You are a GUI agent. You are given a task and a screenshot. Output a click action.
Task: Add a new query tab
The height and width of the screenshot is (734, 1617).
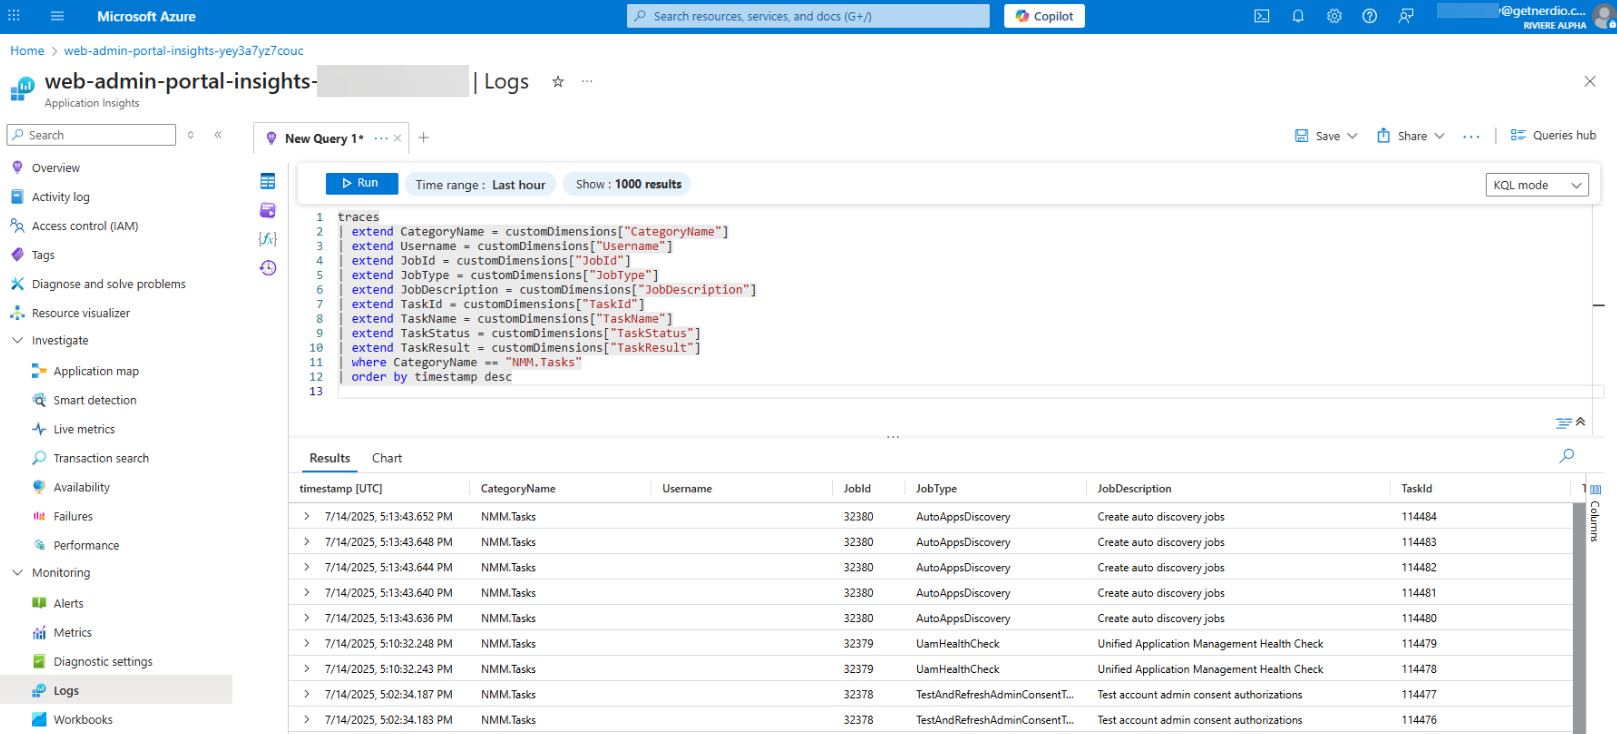click(x=423, y=138)
